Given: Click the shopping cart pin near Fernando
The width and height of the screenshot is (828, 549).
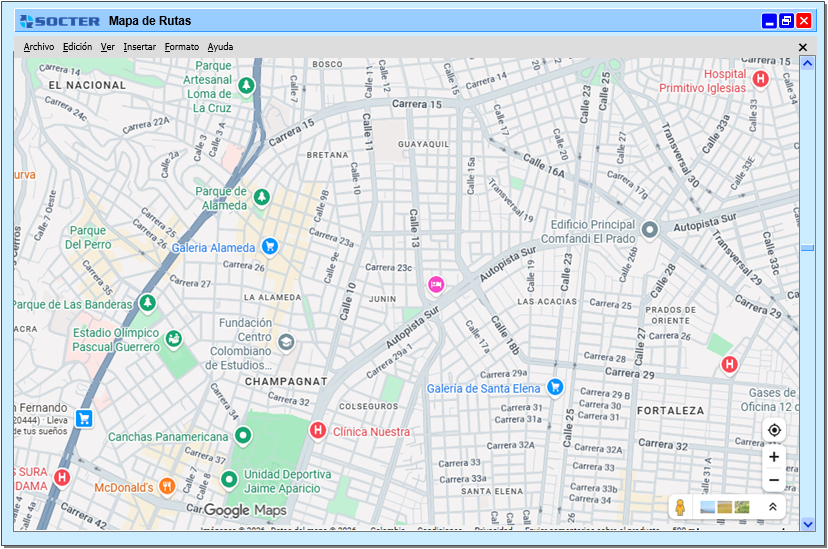Looking at the screenshot, I should click(84, 419).
